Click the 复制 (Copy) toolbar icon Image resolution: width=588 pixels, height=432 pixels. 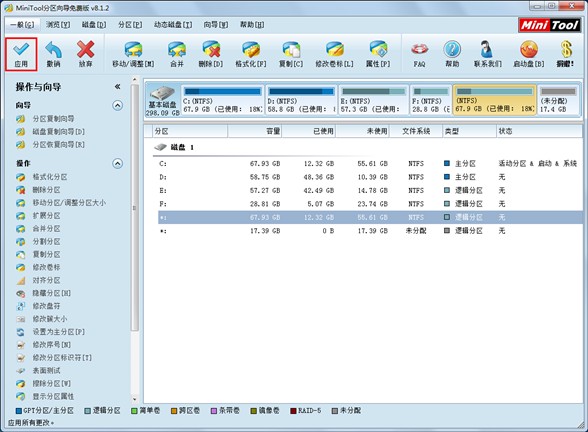tap(291, 50)
